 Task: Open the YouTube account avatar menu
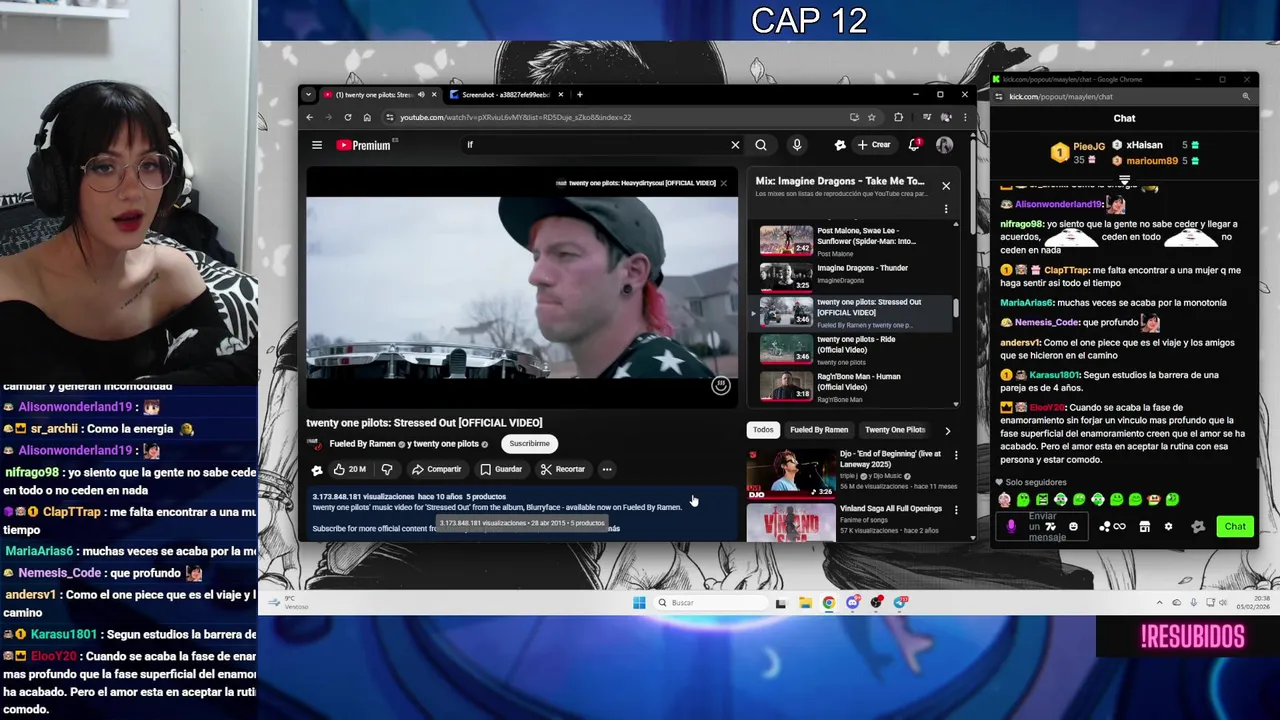(x=944, y=145)
